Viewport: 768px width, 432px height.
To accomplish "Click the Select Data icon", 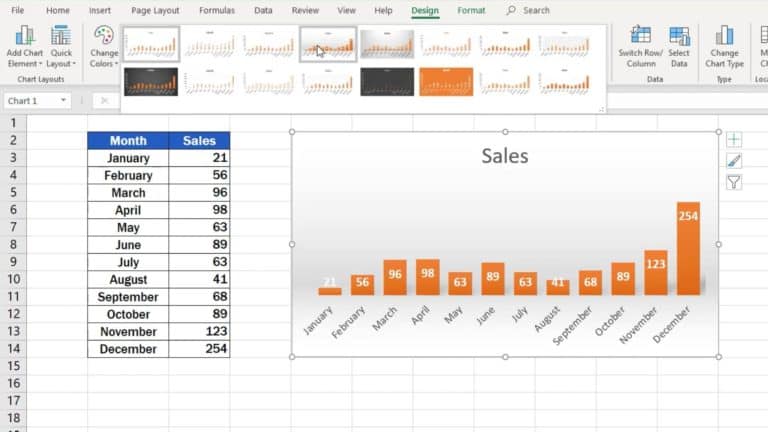I will tap(679, 38).
